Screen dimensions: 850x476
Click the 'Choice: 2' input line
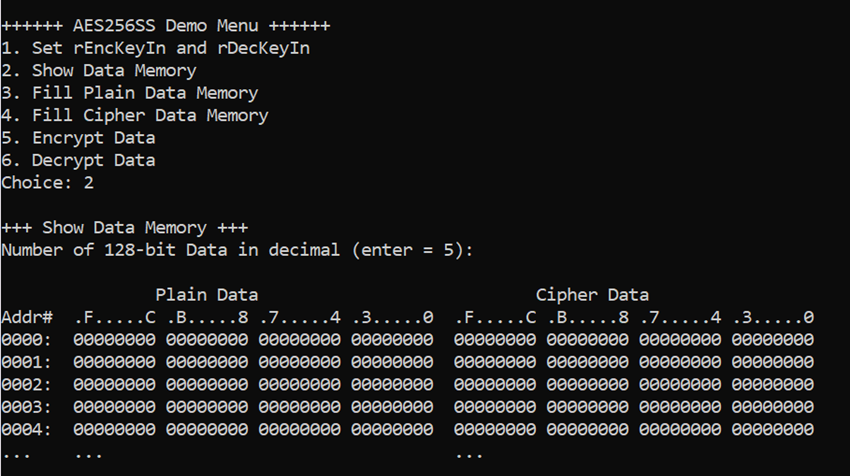(47, 183)
